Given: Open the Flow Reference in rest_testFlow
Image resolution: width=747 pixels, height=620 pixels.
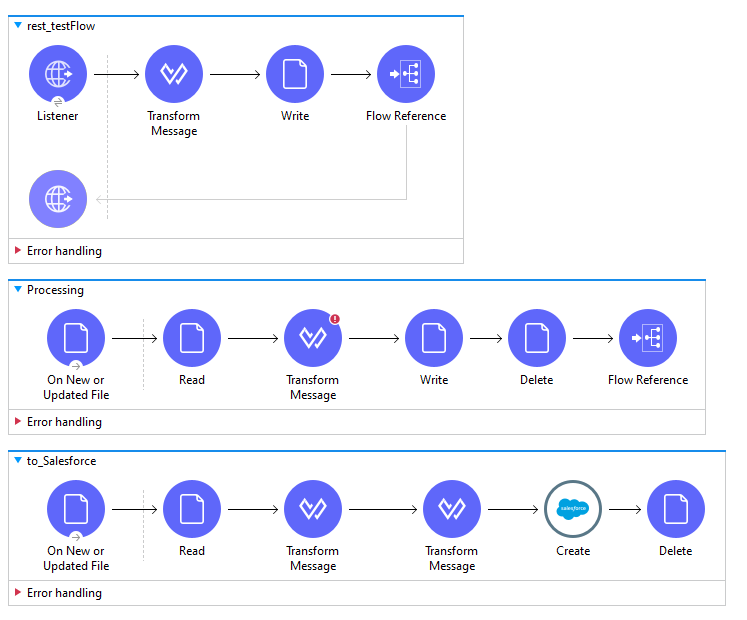Looking at the screenshot, I should (406, 75).
